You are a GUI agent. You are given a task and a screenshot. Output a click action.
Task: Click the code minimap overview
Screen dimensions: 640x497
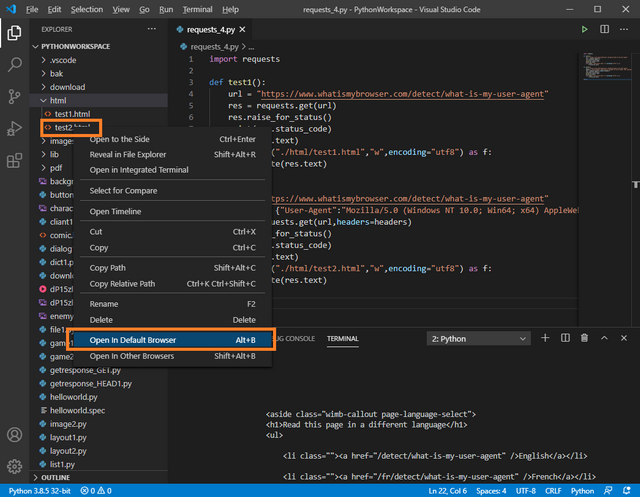606,67
